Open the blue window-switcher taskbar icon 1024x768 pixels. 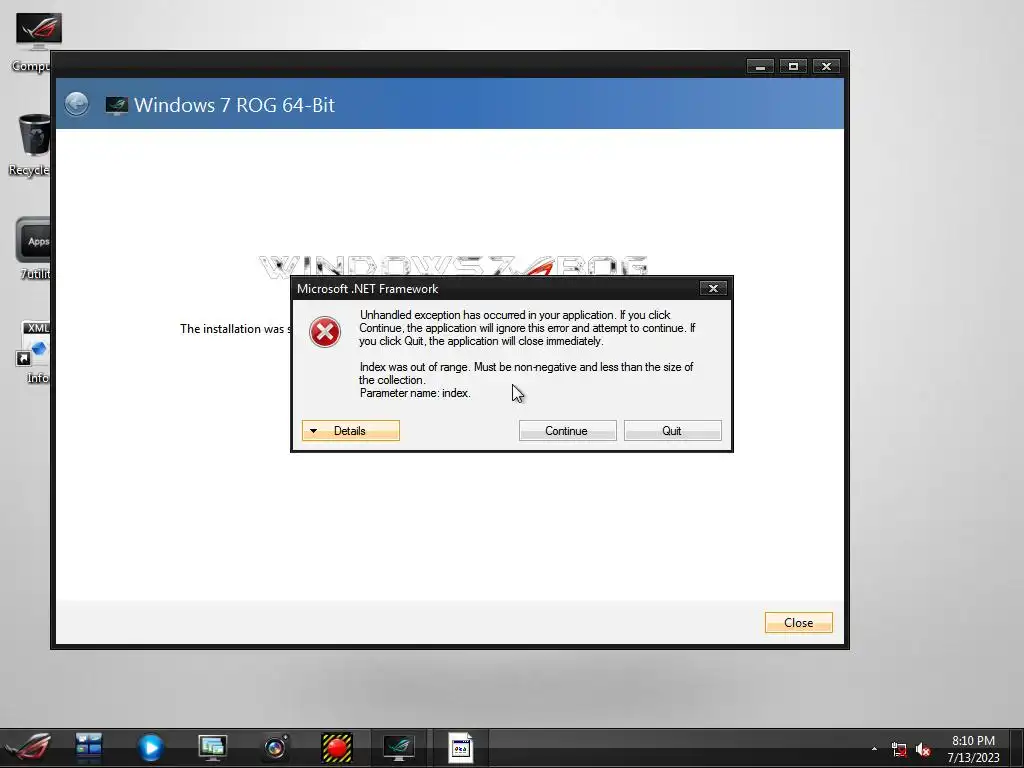pyautogui.click(x=88, y=748)
